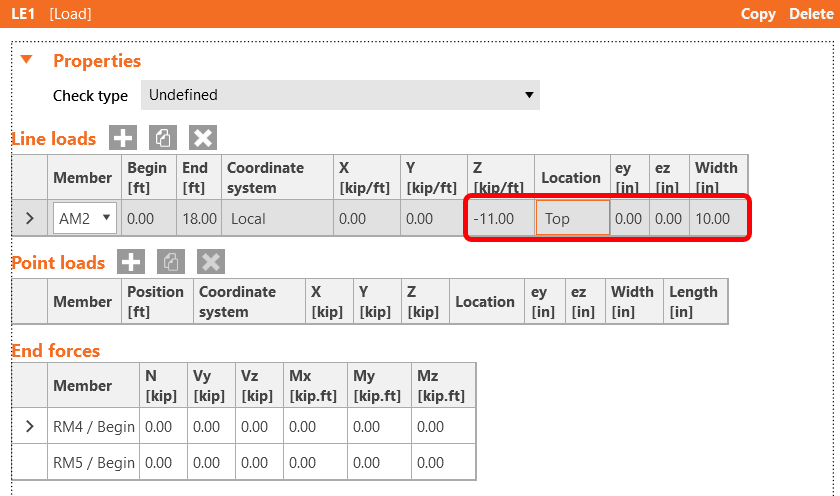The width and height of the screenshot is (840, 496).
Task: Select the Location cell showing Top
Action: 572,218
